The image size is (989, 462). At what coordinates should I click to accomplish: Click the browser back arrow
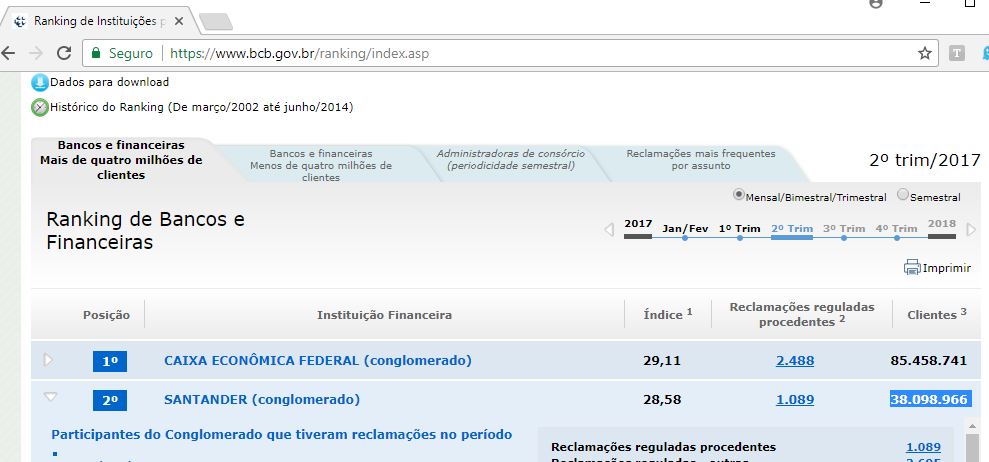click(x=8, y=53)
